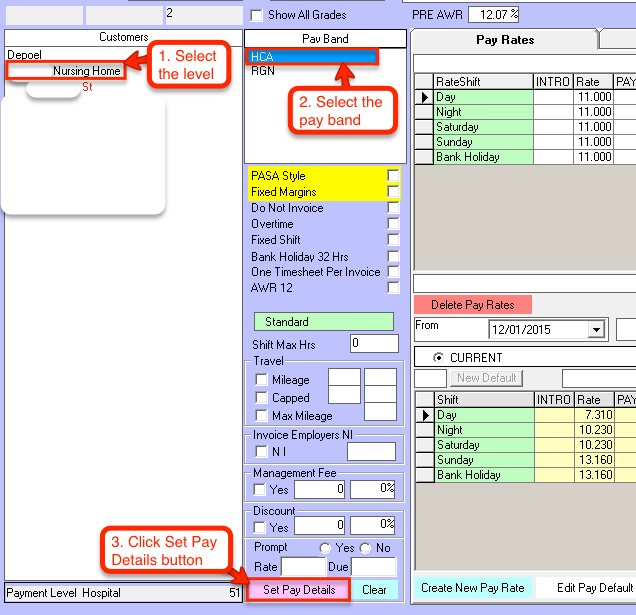
Task: Tick the Fixed Margins checkbox
Action: pyautogui.click(x=393, y=192)
